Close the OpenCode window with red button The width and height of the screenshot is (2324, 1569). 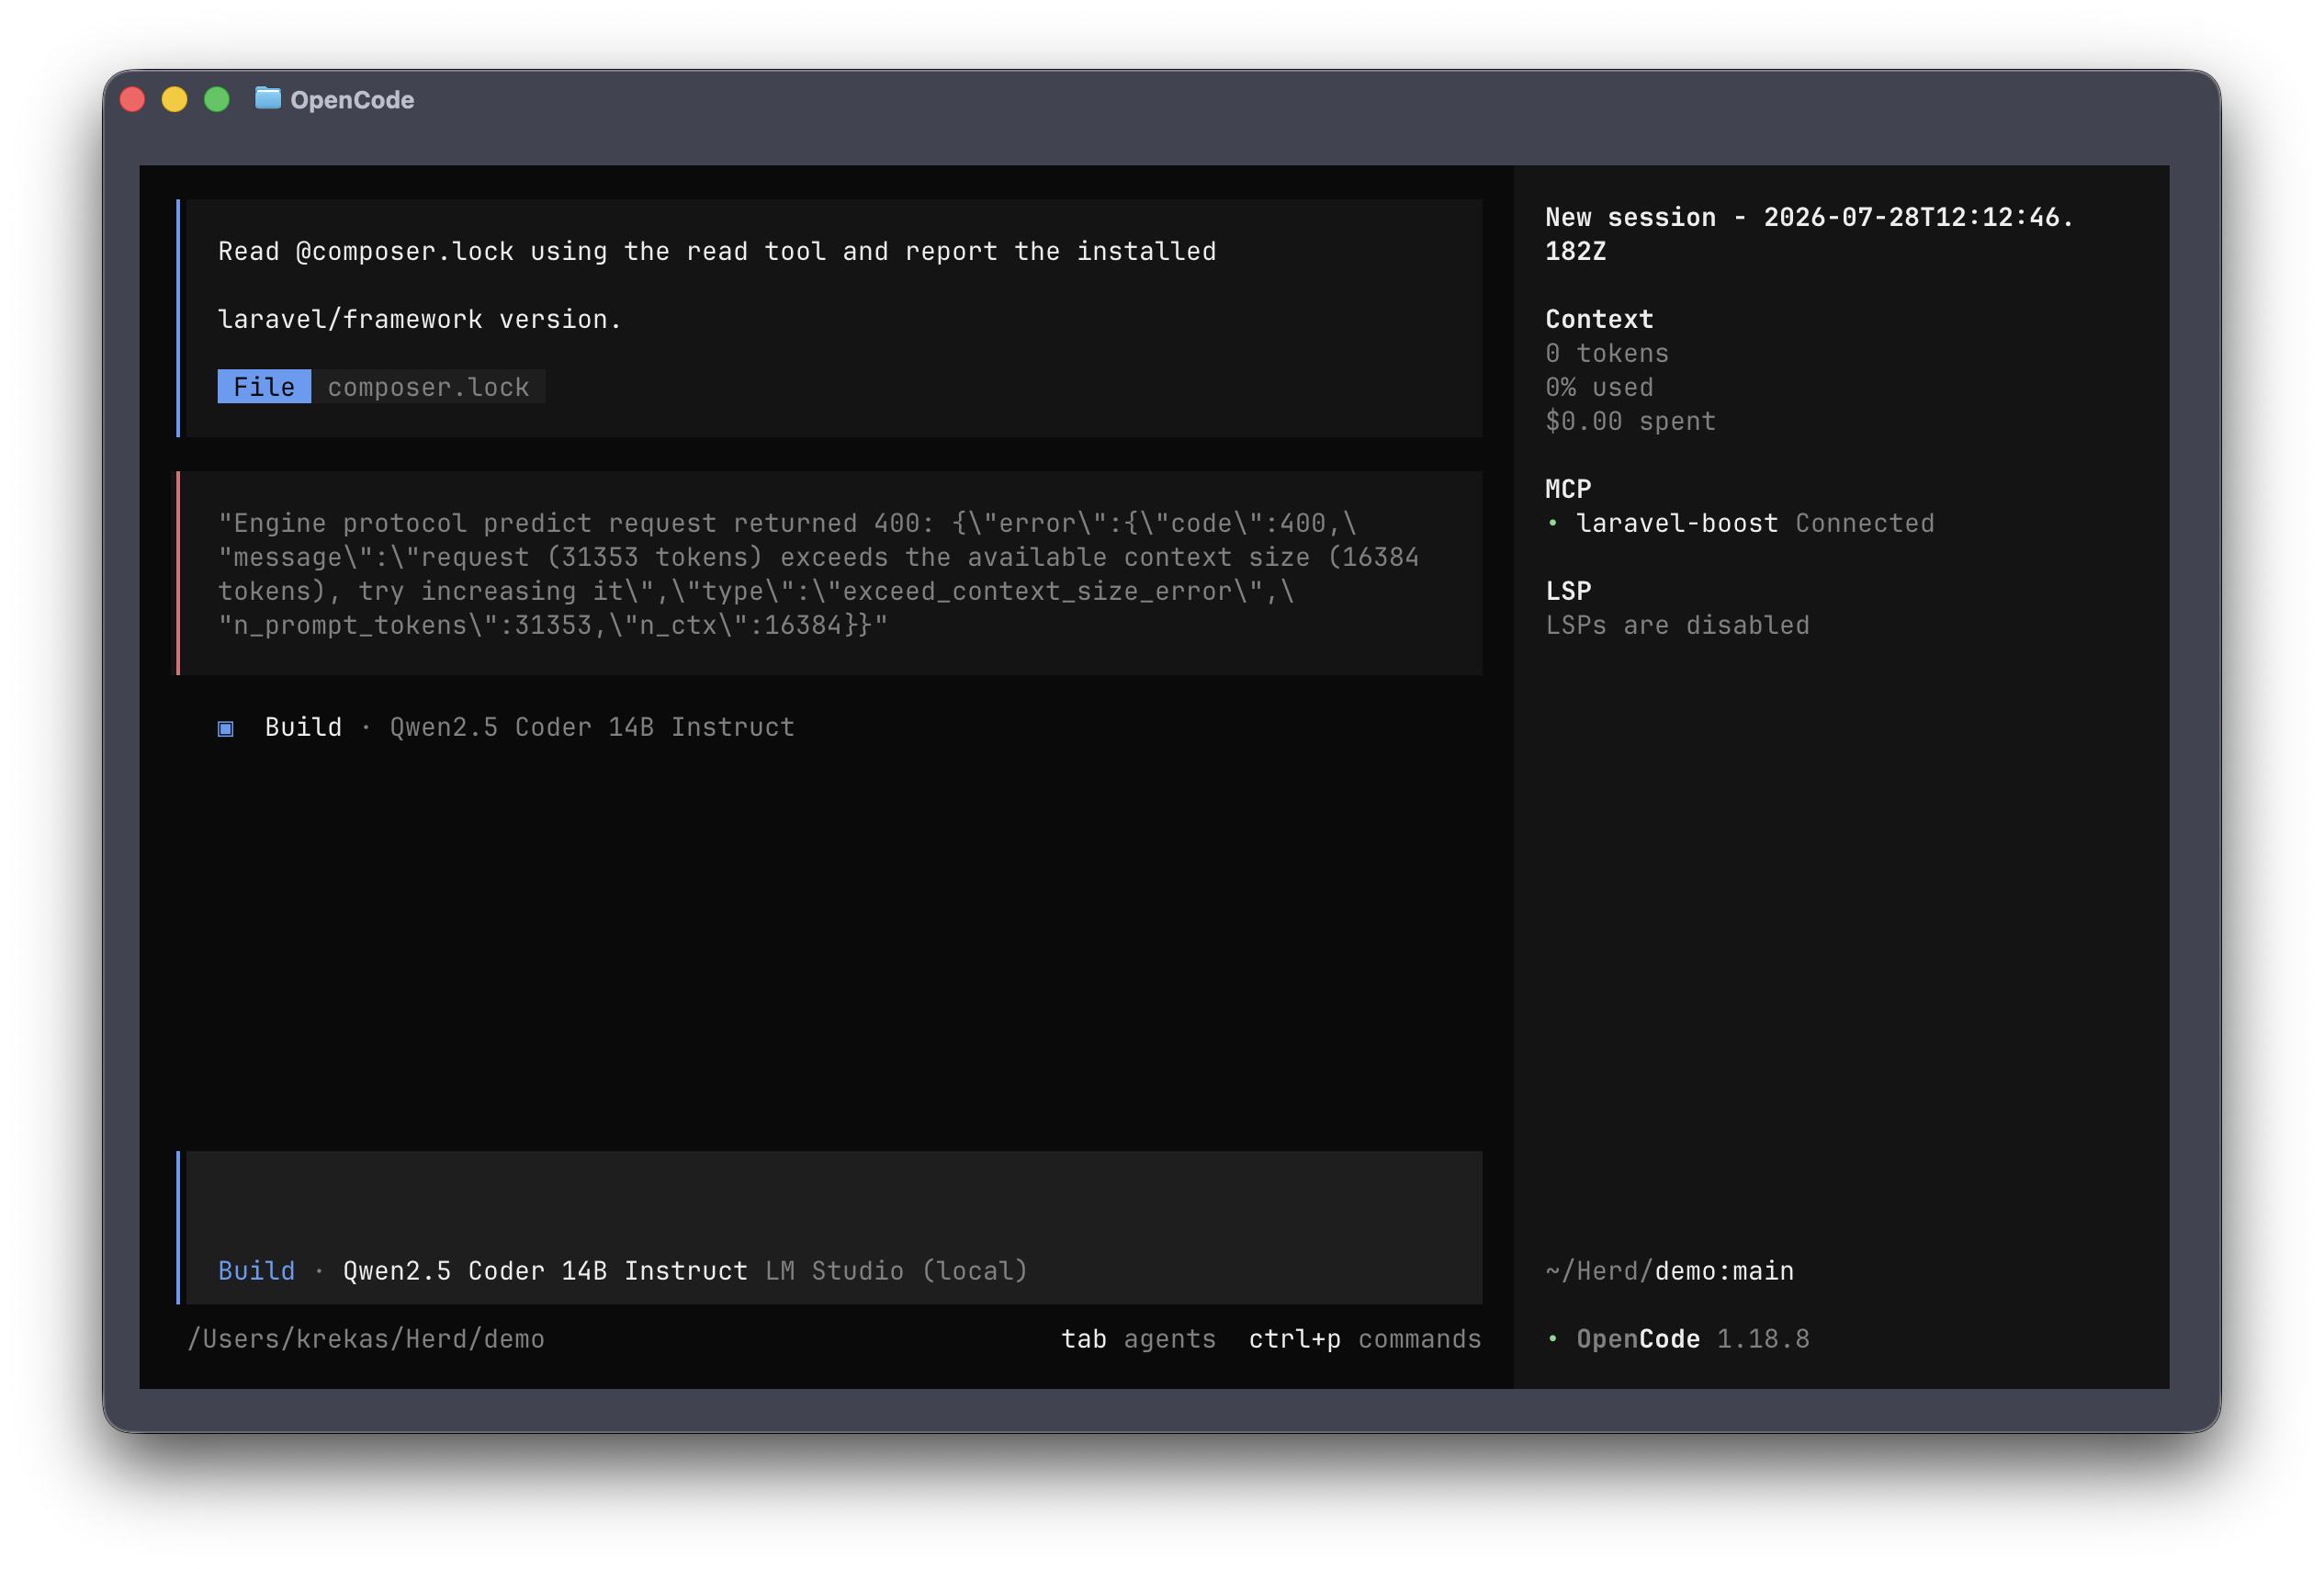[132, 99]
